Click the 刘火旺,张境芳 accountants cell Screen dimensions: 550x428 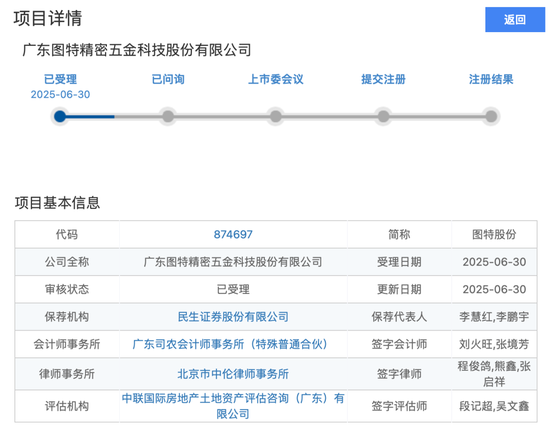pos(494,344)
